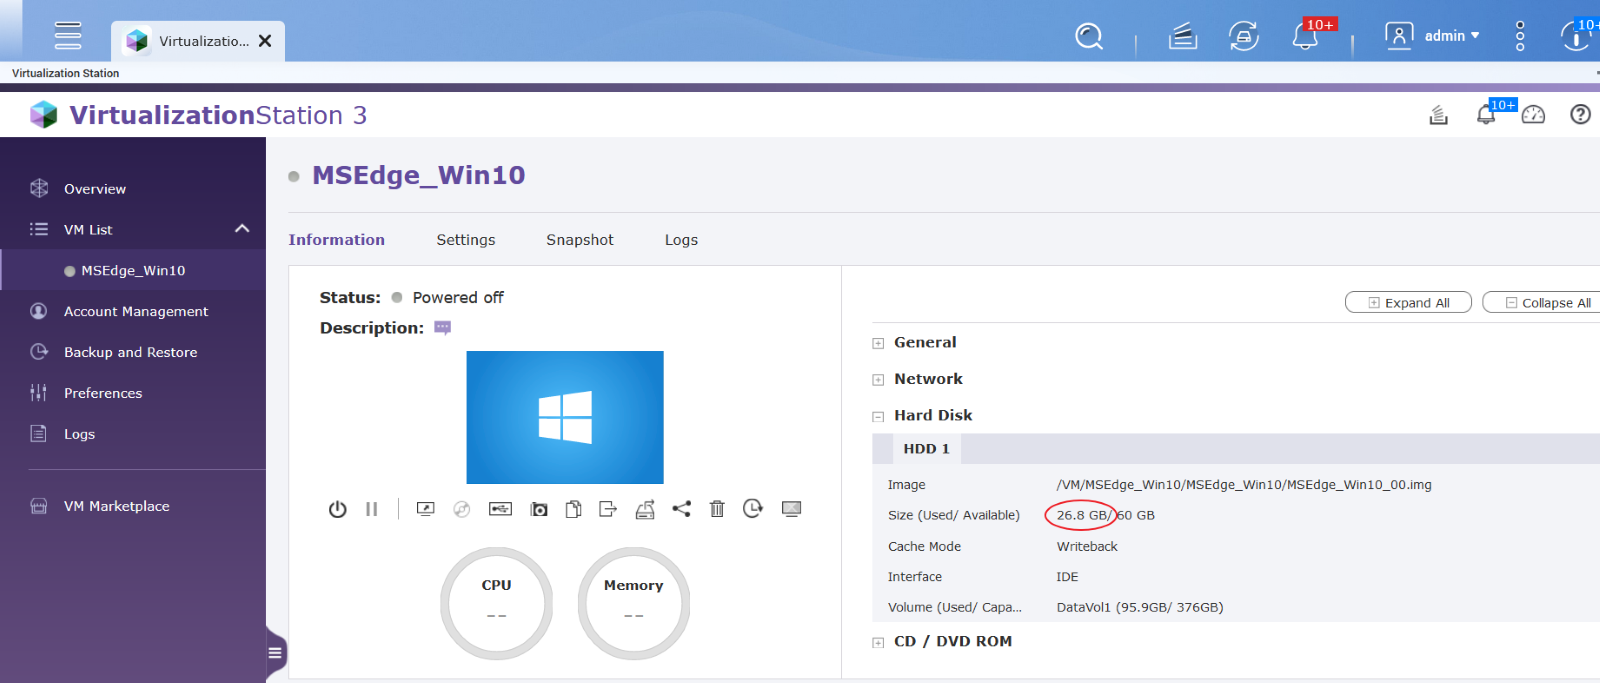Click the share VM icon
1600x683 pixels.
tap(681, 509)
